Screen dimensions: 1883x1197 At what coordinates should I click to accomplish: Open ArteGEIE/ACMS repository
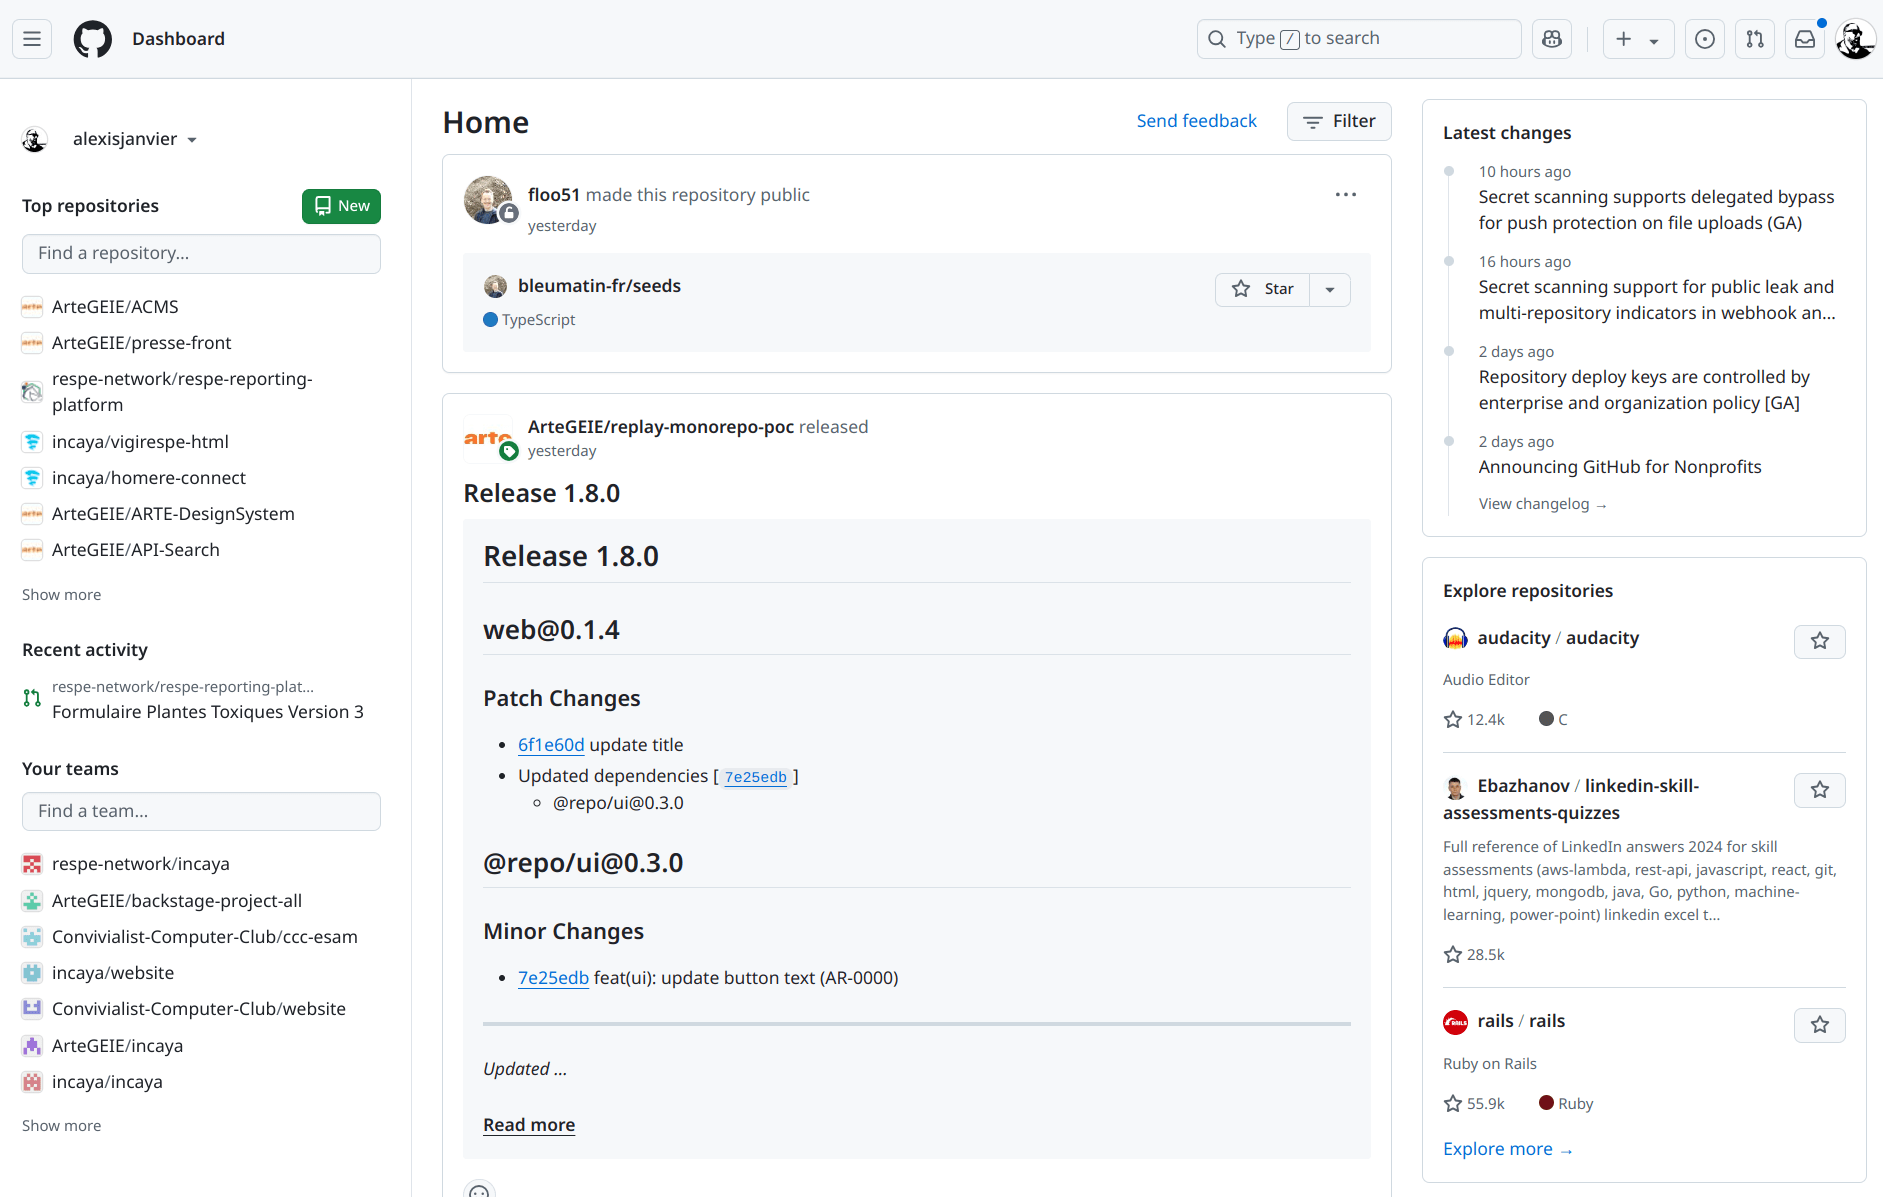115,307
